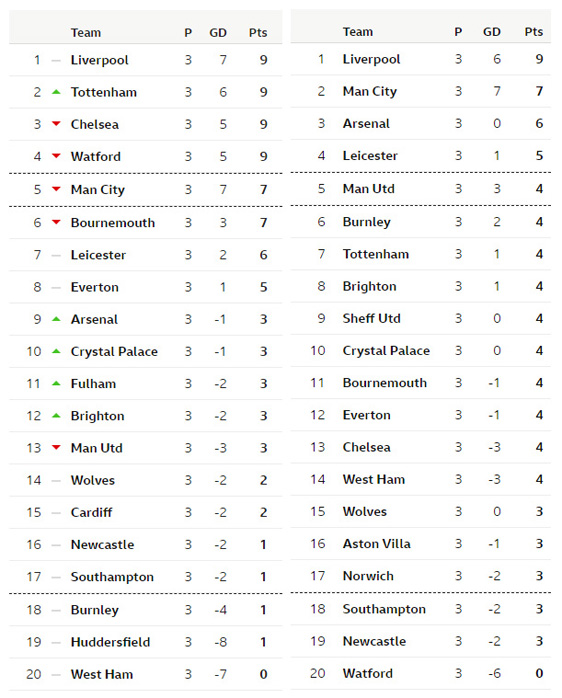Click the Team column header in right table
The height and width of the screenshot is (698, 562).
click(x=358, y=32)
